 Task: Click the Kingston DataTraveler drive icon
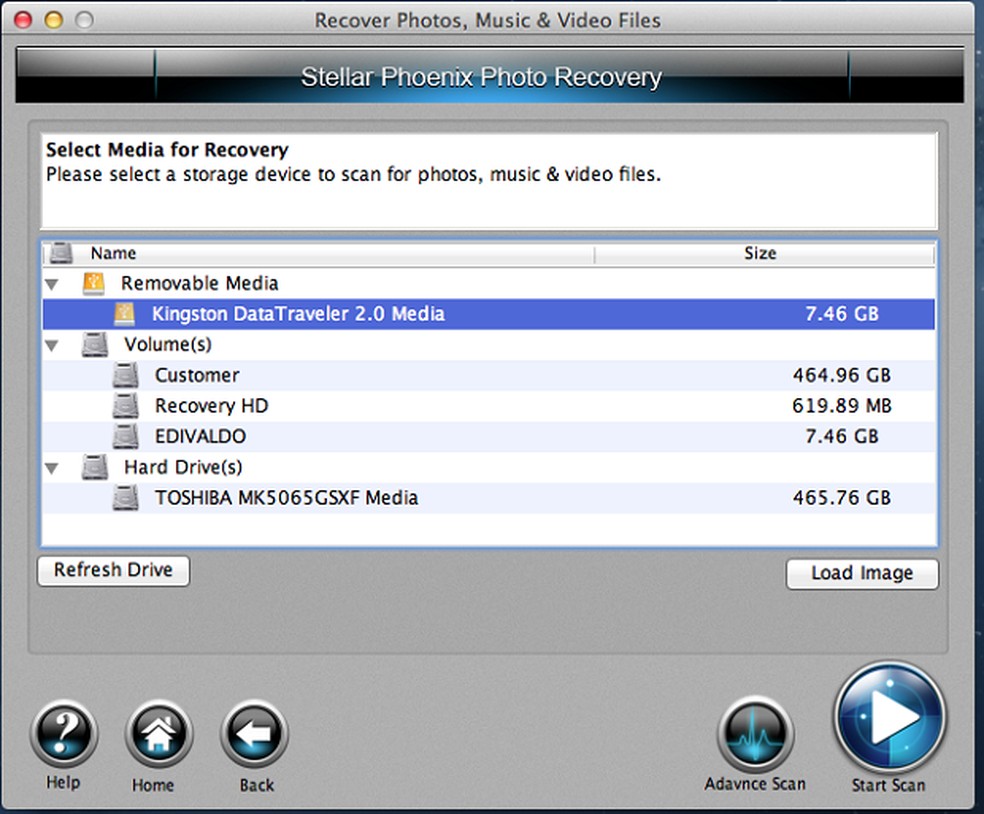click(124, 314)
